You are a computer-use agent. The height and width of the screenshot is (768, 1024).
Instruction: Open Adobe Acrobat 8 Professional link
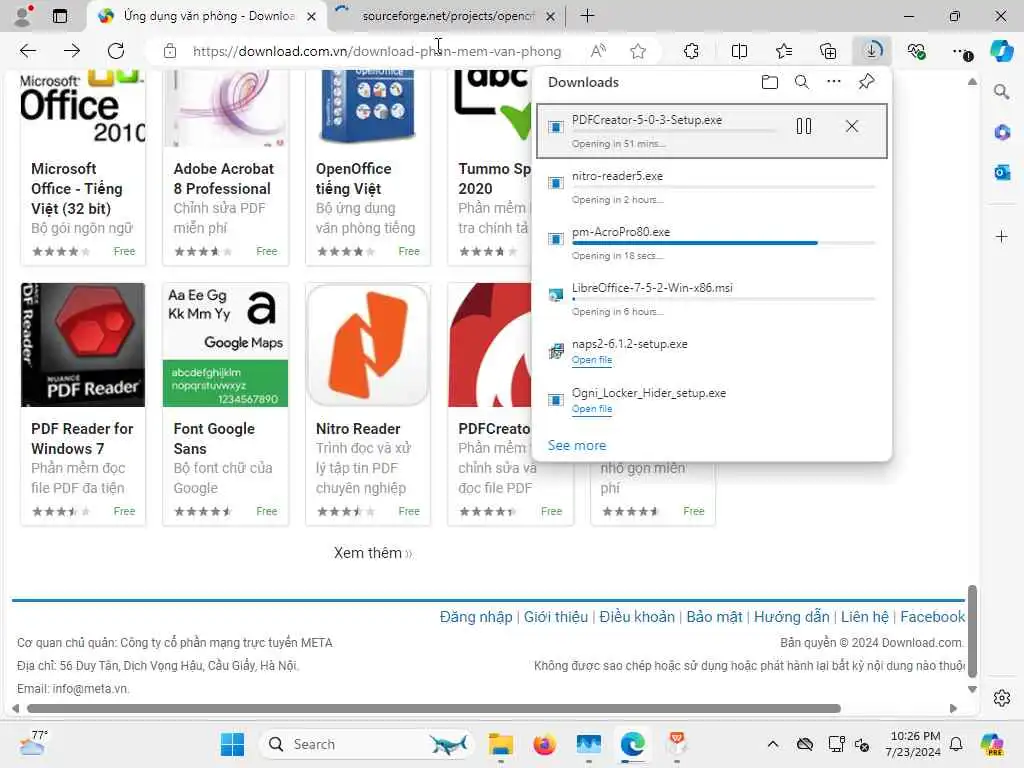point(223,178)
